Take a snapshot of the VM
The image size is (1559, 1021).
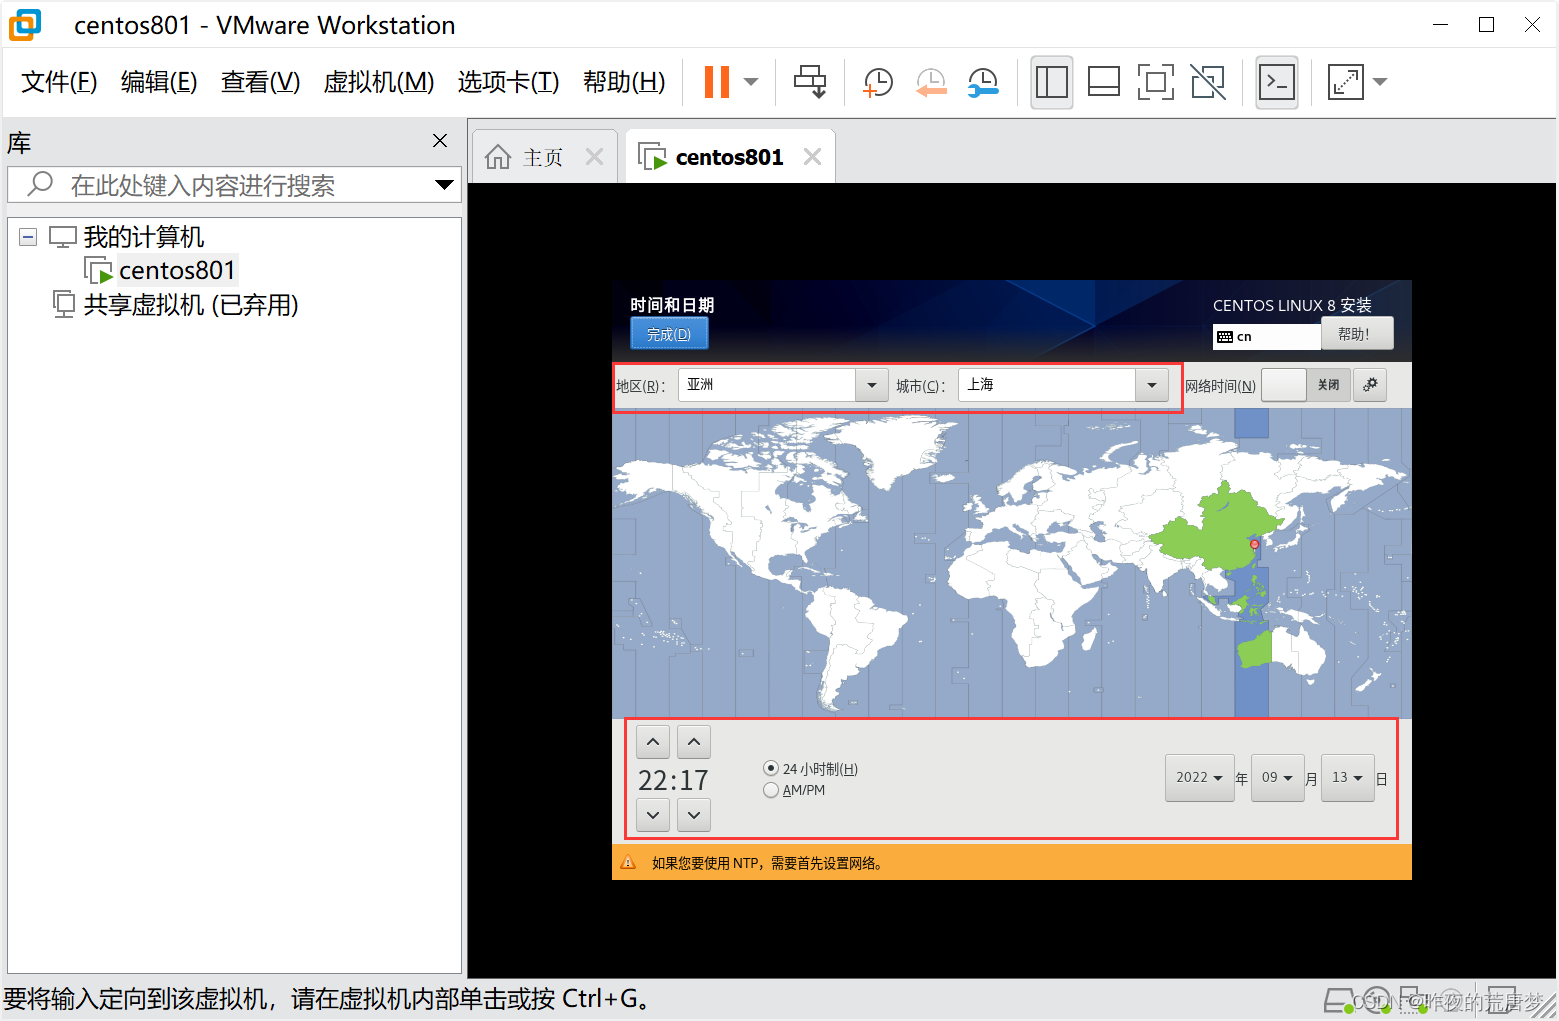(x=877, y=82)
